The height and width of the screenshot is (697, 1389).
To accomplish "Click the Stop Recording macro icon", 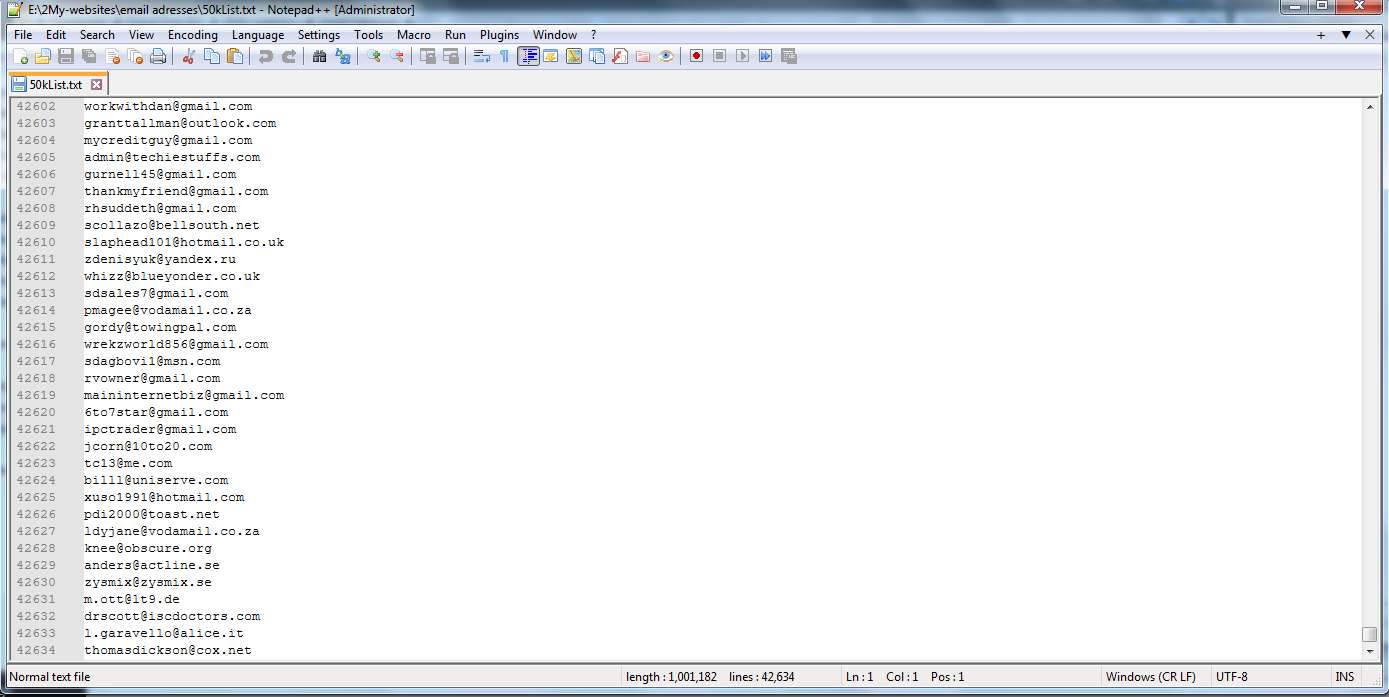I will [719, 56].
